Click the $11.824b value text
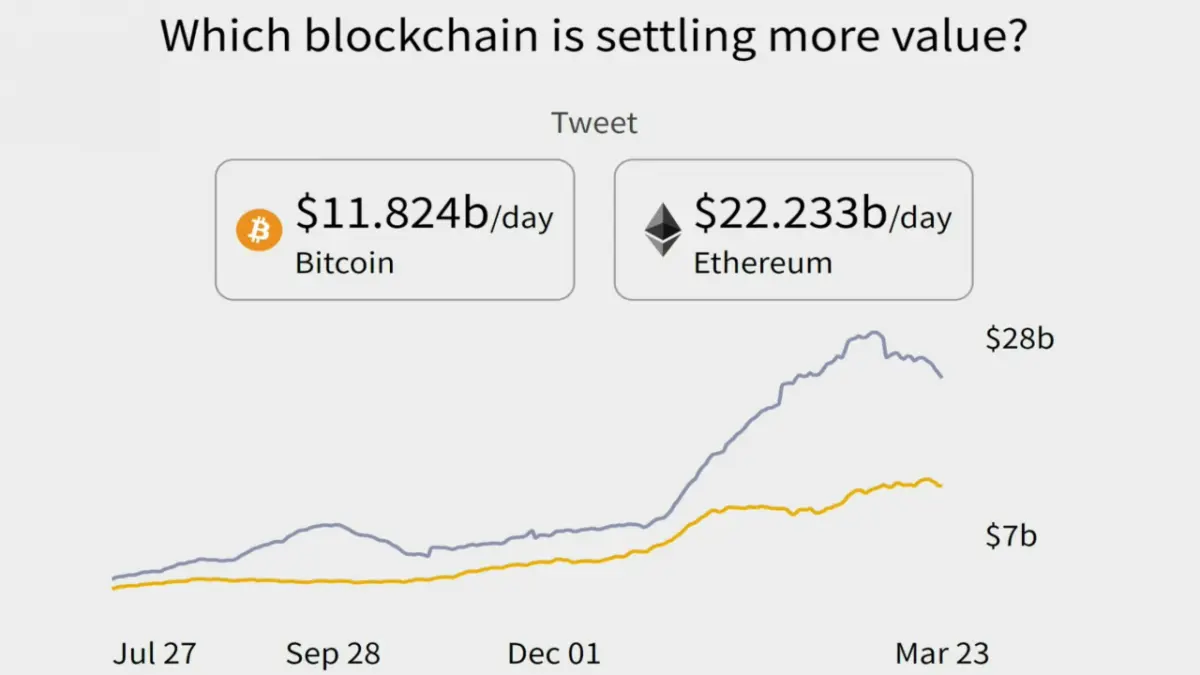 [x=392, y=213]
